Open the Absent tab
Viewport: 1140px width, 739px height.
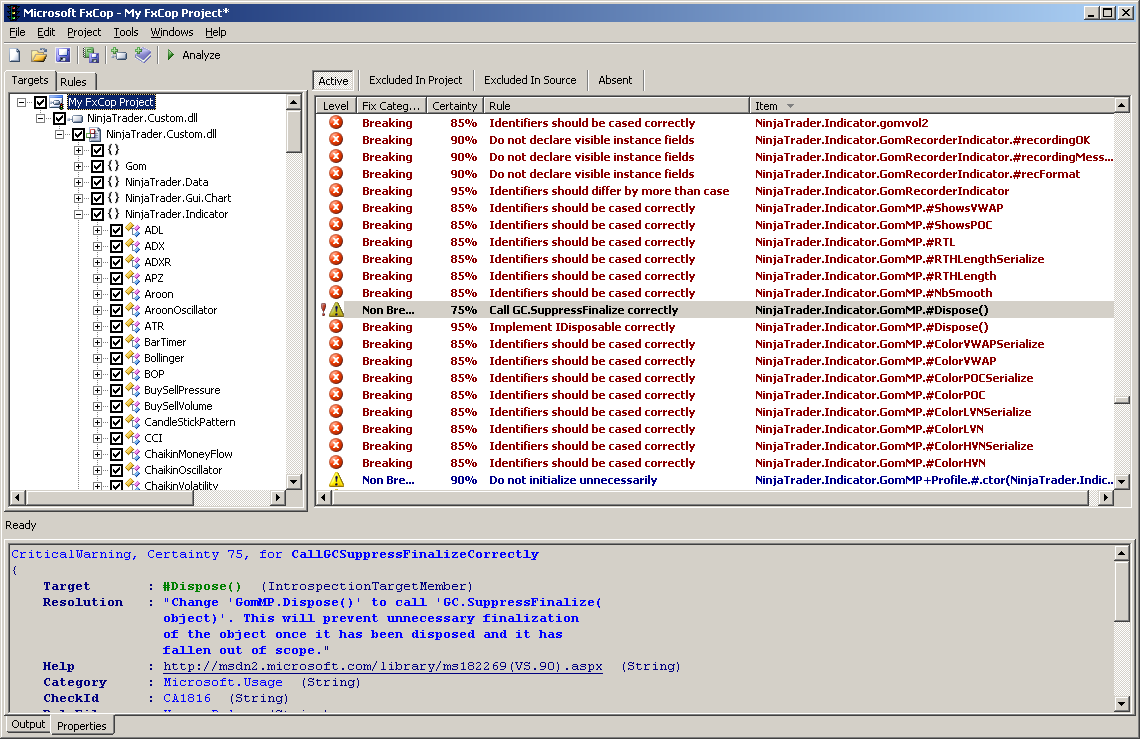coord(615,80)
